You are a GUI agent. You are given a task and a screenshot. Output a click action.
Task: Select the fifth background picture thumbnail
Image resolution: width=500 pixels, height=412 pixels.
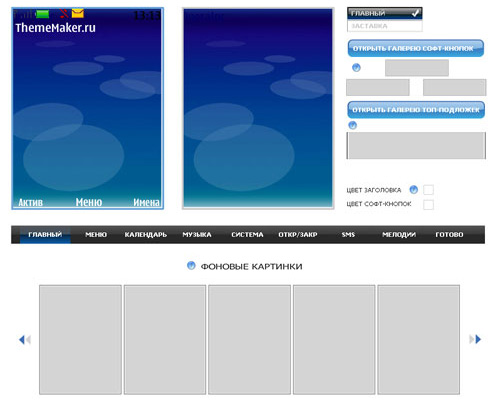[419, 340]
